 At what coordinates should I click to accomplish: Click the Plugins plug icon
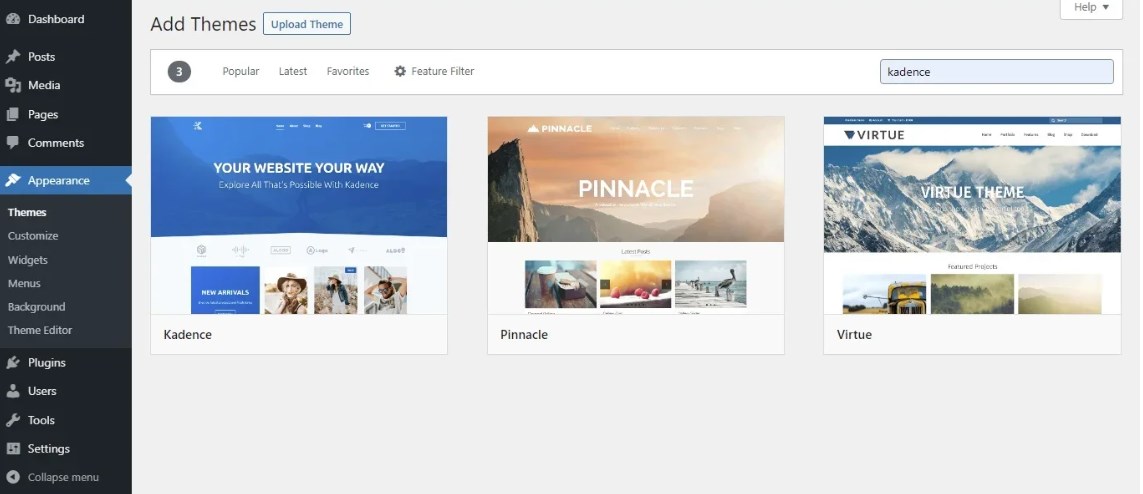coord(12,363)
